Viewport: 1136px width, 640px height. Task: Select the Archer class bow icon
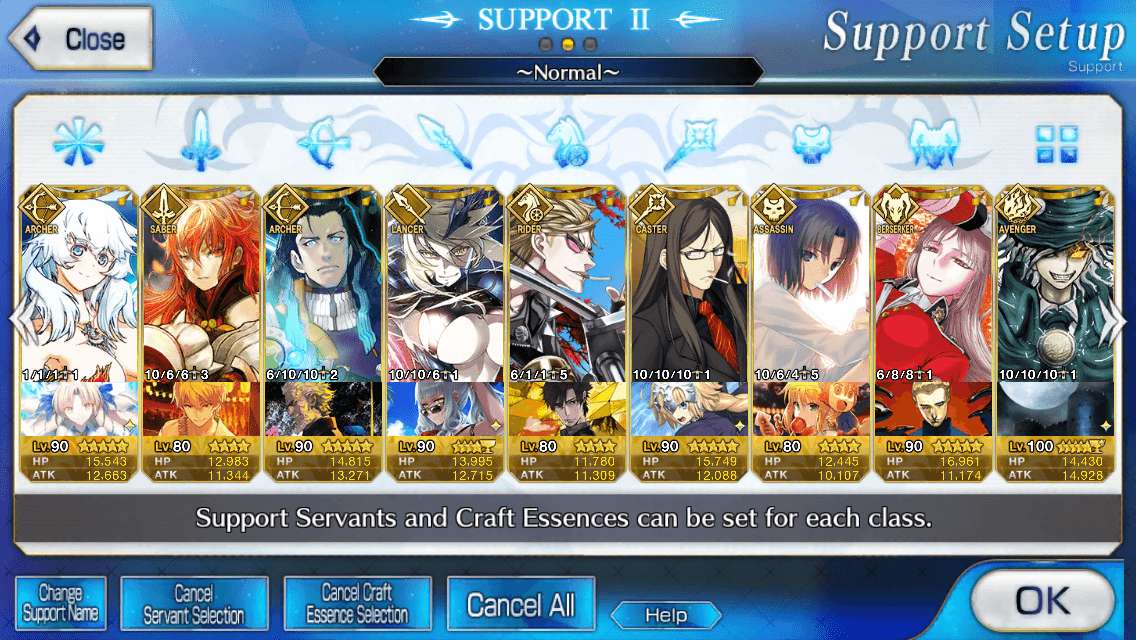[323, 142]
